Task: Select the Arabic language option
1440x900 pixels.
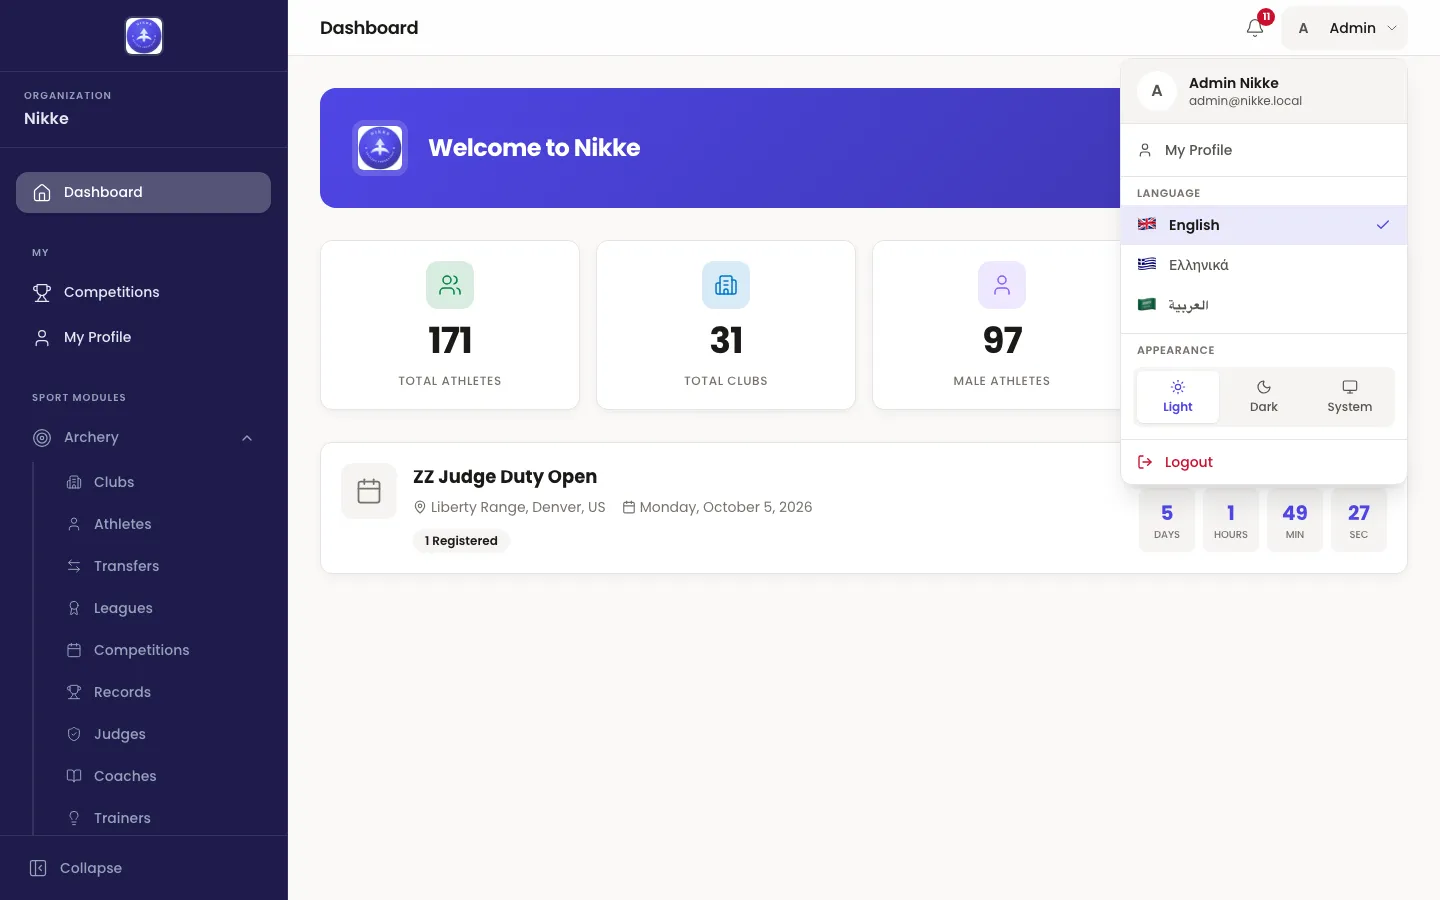Action: (x=1264, y=305)
